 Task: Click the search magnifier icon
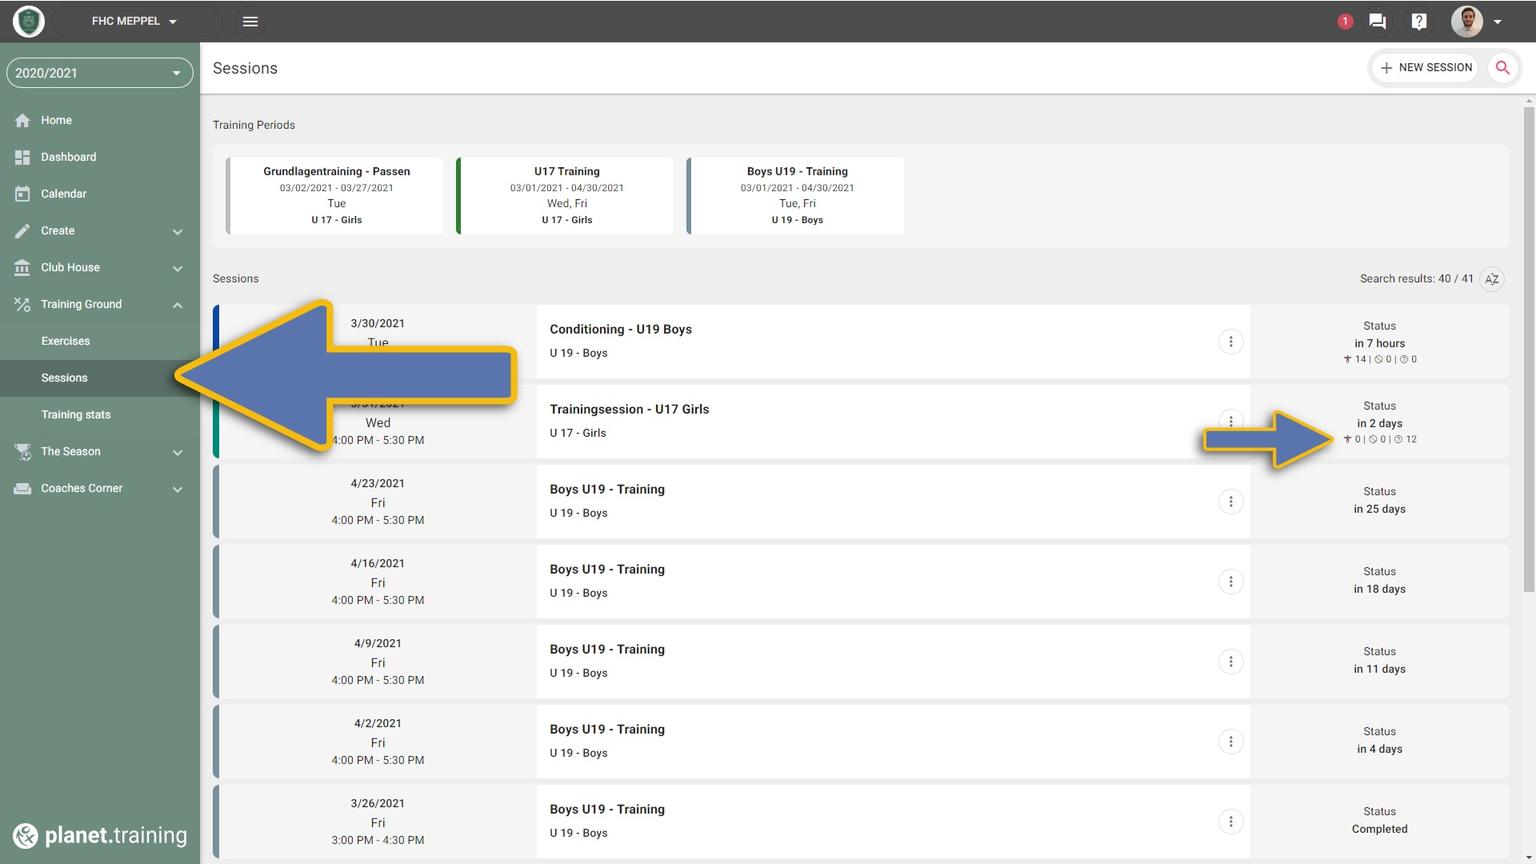coord(1502,68)
